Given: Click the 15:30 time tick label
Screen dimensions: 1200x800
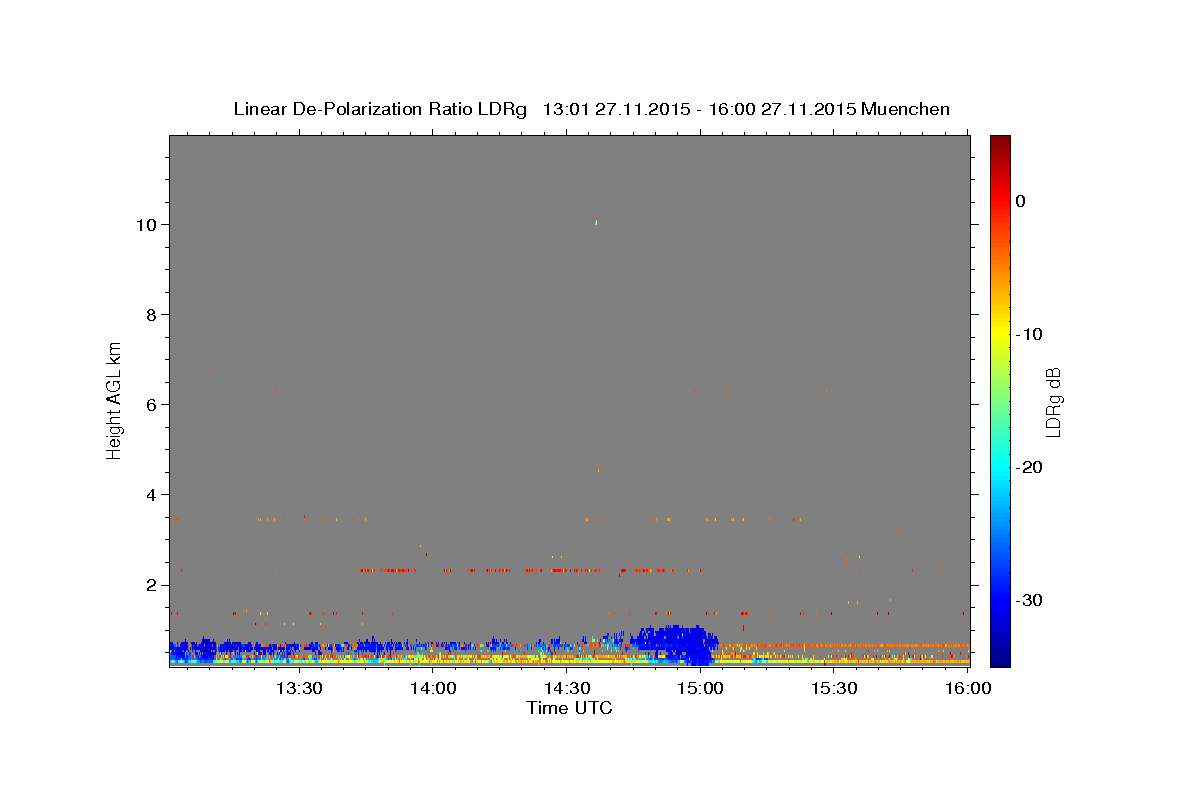Looking at the screenshot, I should 833,688.
